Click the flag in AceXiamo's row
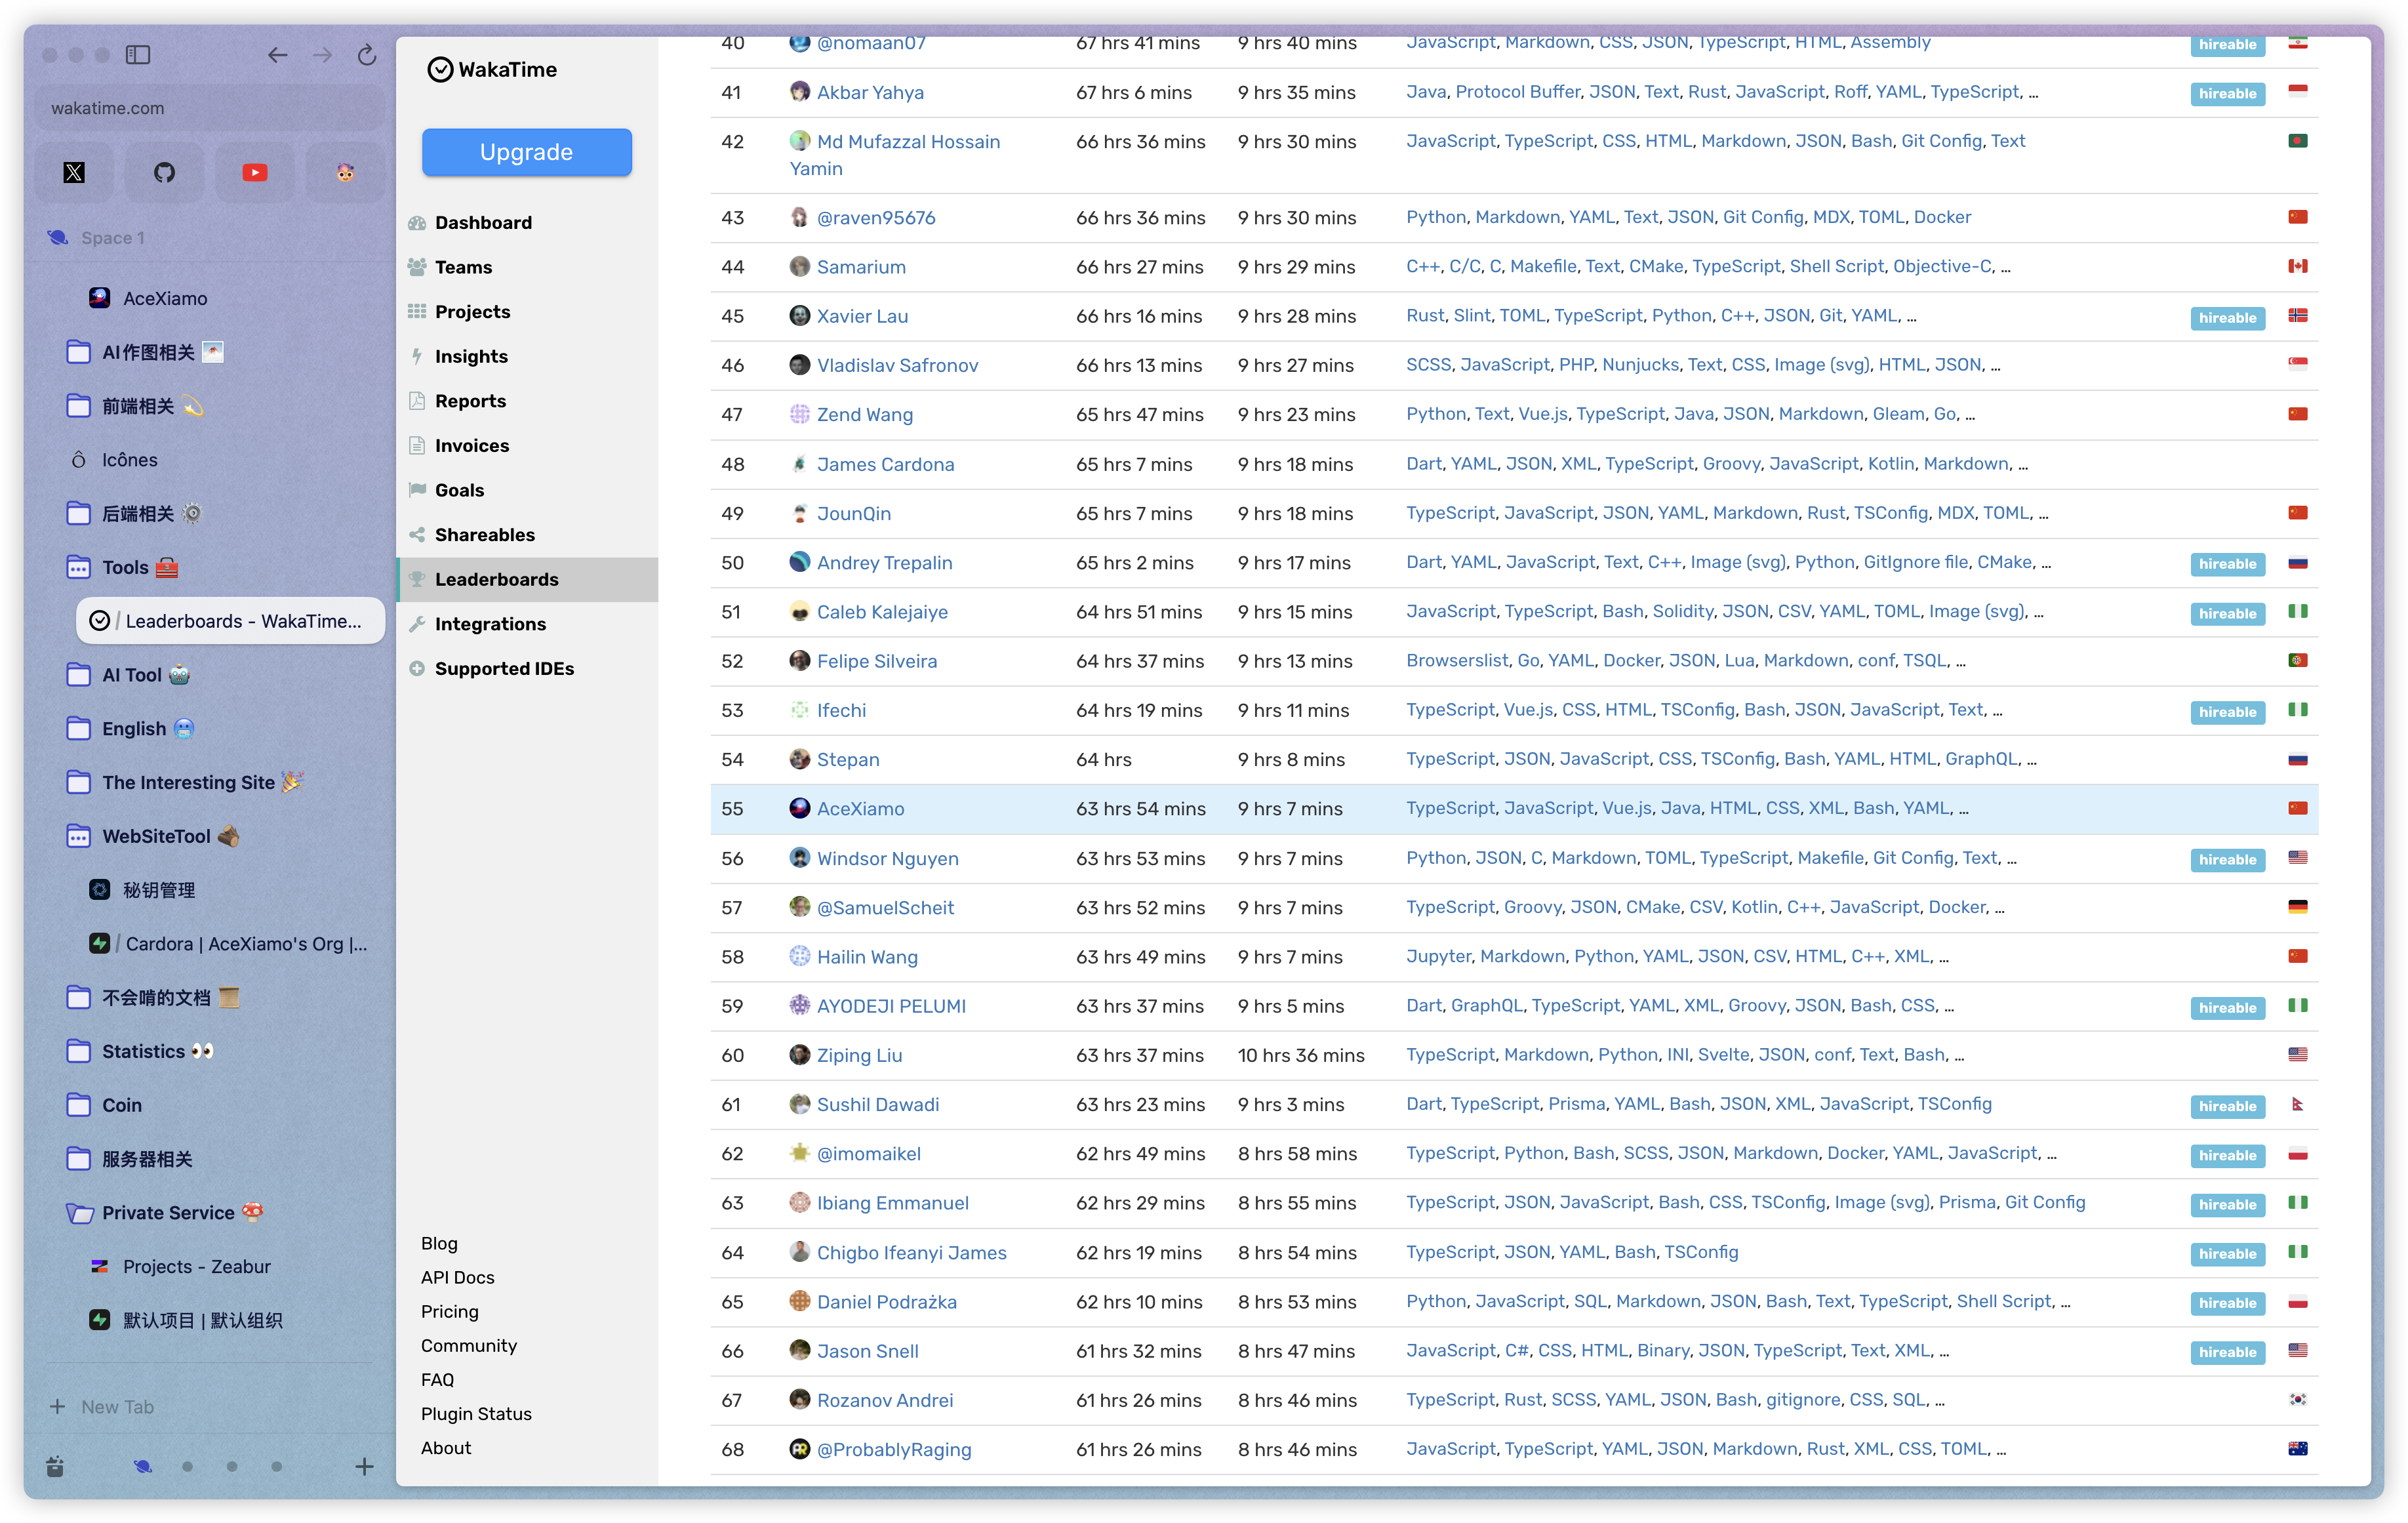Image resolution: width=2408 pixels, height=1523 pixels. pos(2298,808)
